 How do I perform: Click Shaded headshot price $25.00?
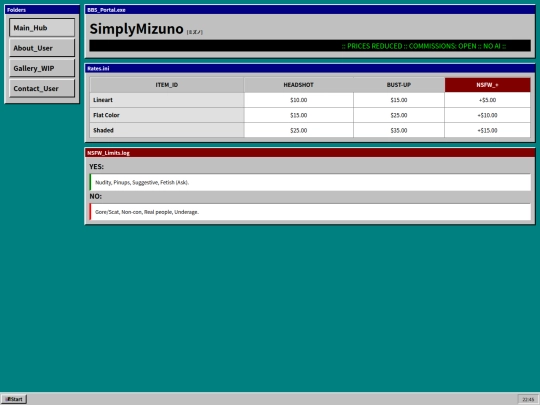[299, 130]
